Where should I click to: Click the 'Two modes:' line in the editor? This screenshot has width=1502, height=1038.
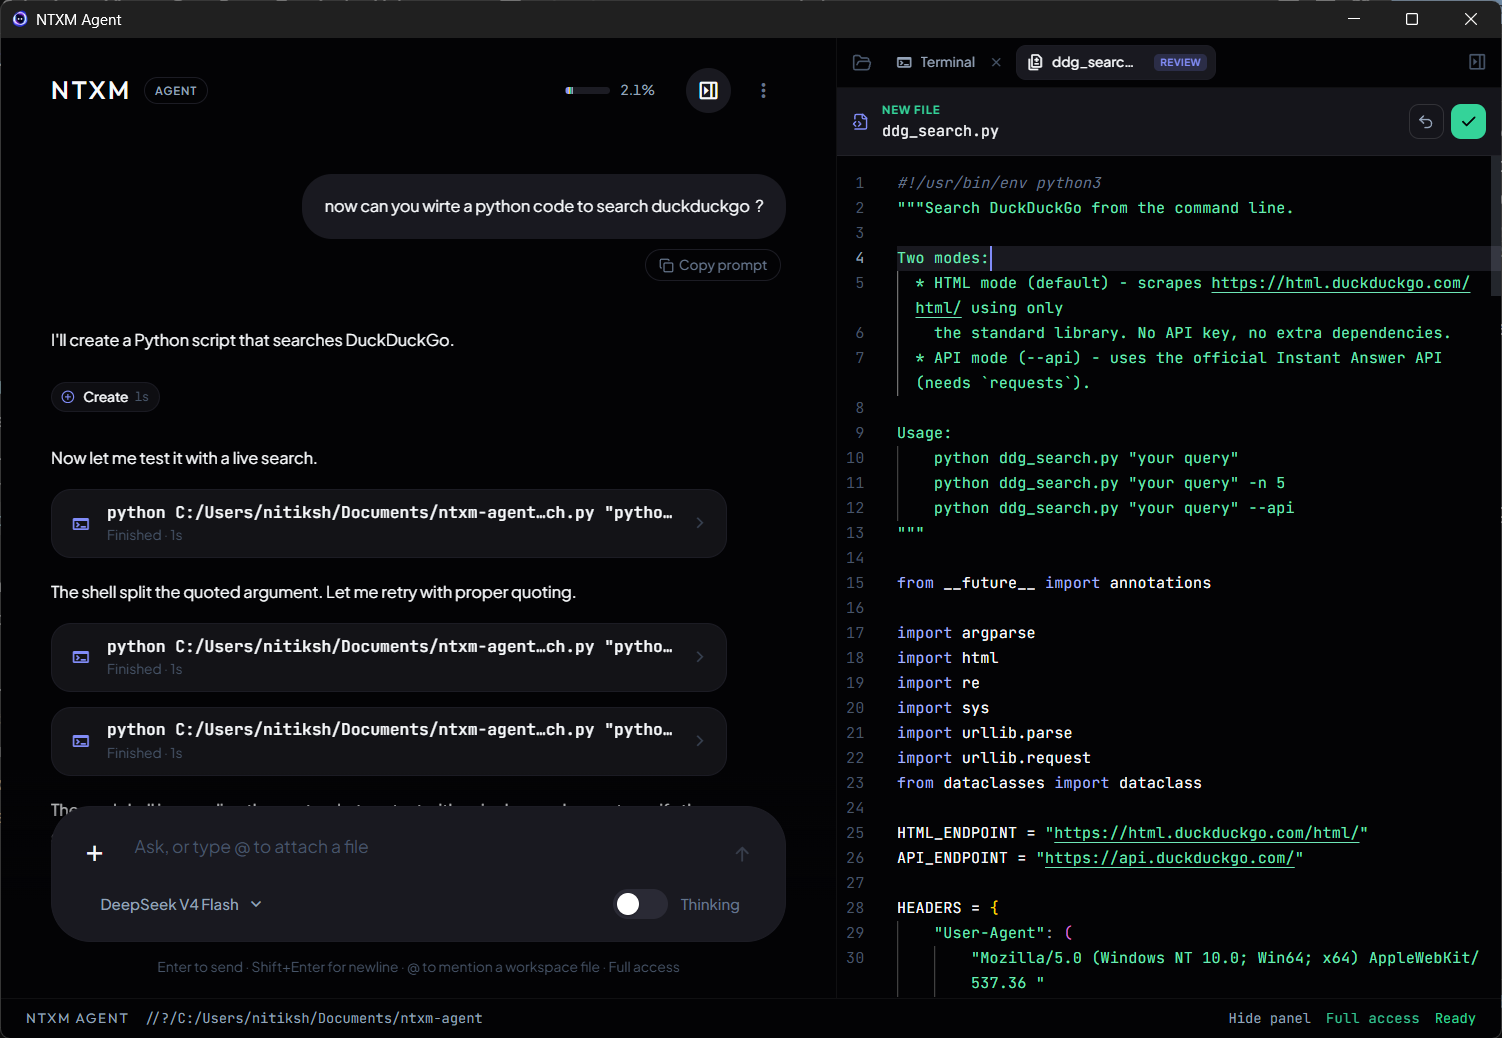943,258
